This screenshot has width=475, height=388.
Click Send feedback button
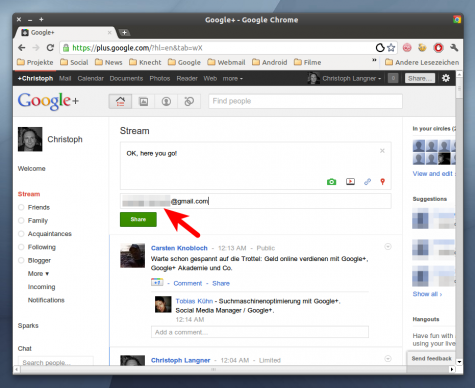click(431, 358)
